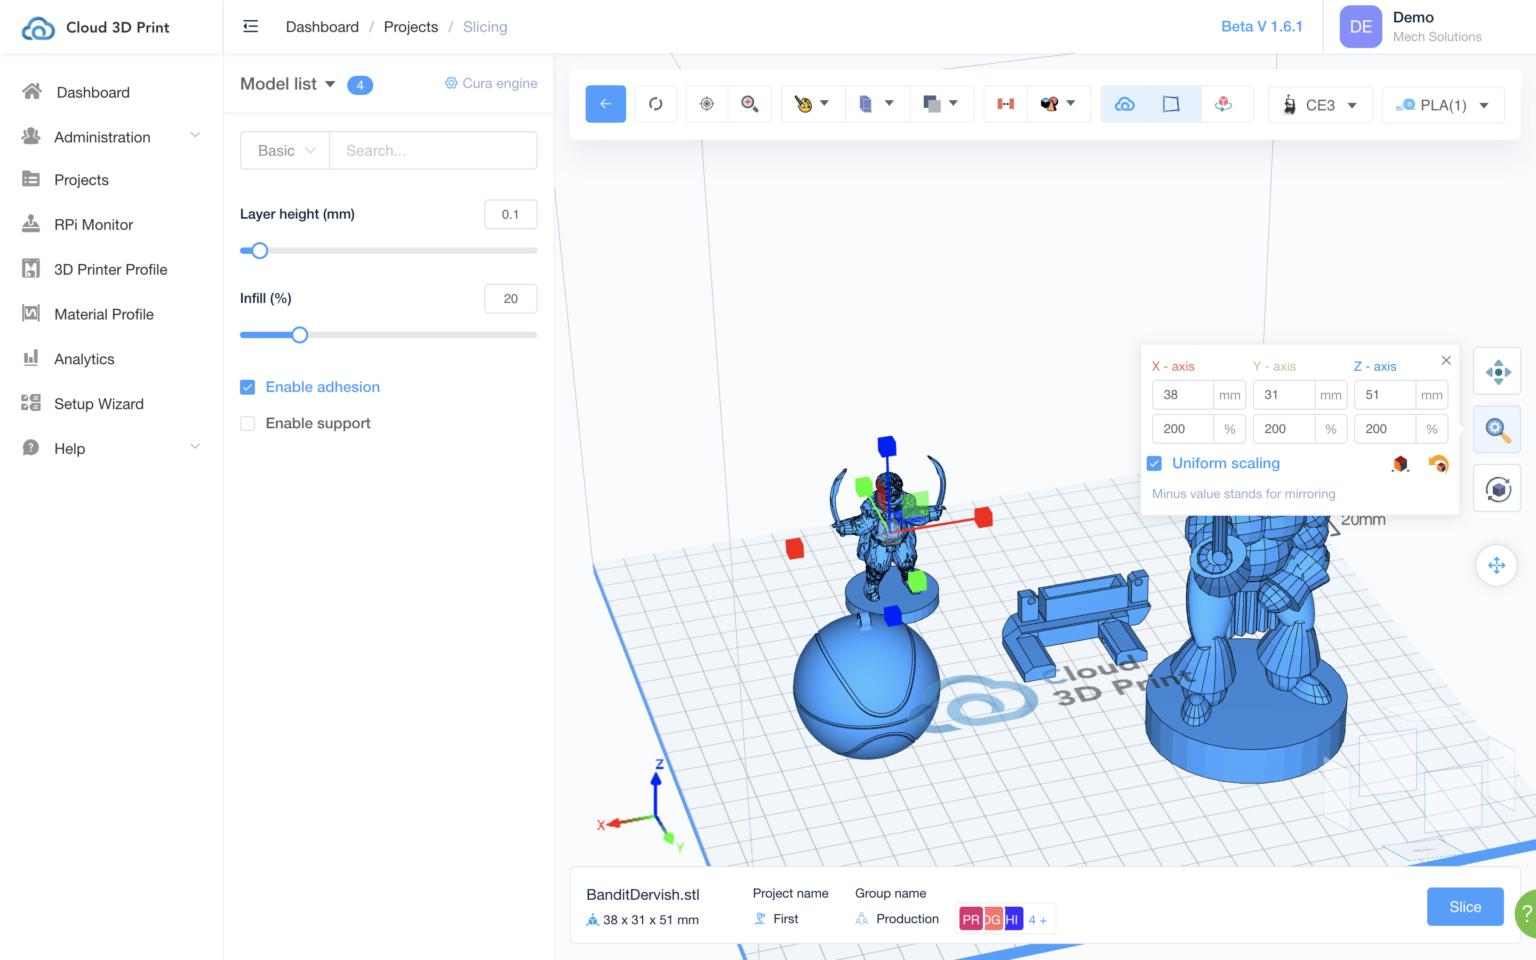
Task: Go to Dashboard in the breadcrumb
Action: point(322,27)
